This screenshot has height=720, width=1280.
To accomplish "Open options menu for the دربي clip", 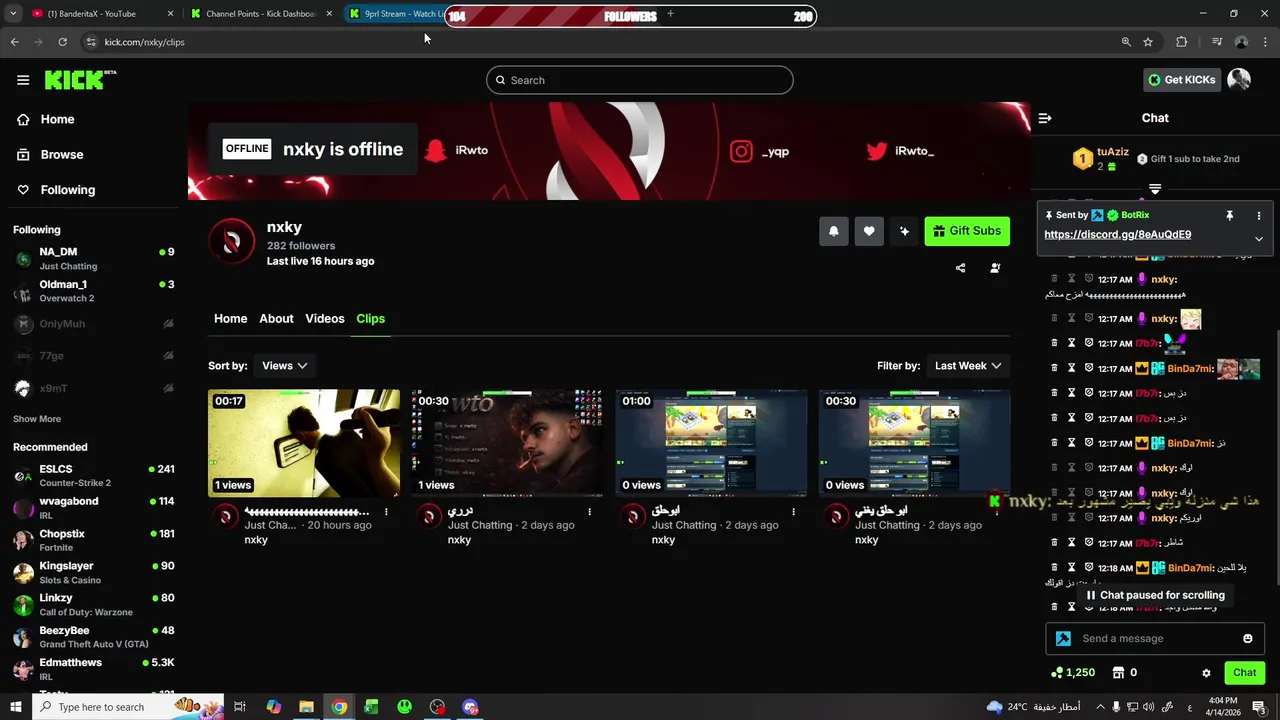I will [589, 512].
